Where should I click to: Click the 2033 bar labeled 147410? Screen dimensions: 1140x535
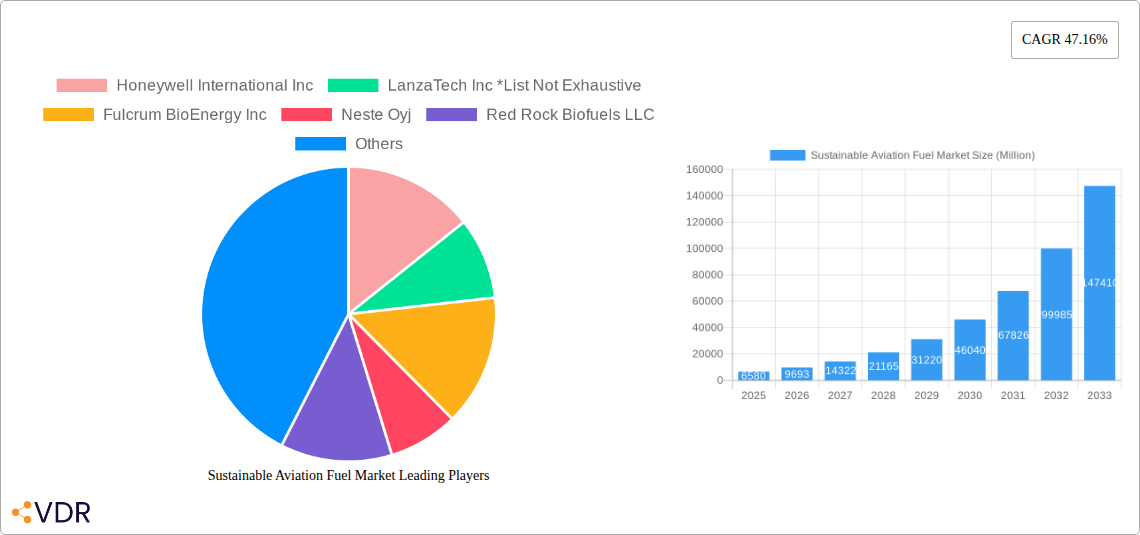coord(1099,283)
